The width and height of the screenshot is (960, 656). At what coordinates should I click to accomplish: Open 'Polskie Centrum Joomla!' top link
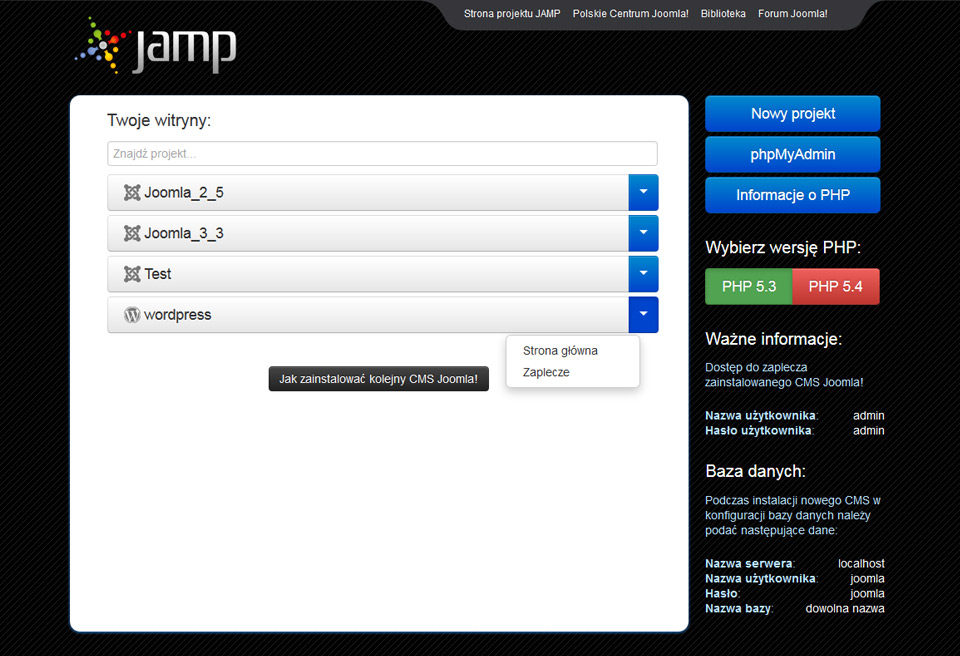point(631,13)
